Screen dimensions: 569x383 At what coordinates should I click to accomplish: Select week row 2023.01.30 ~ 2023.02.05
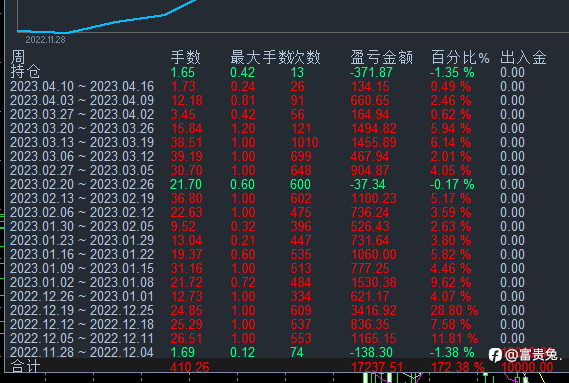pyautogui.click(x=82, y=226)
